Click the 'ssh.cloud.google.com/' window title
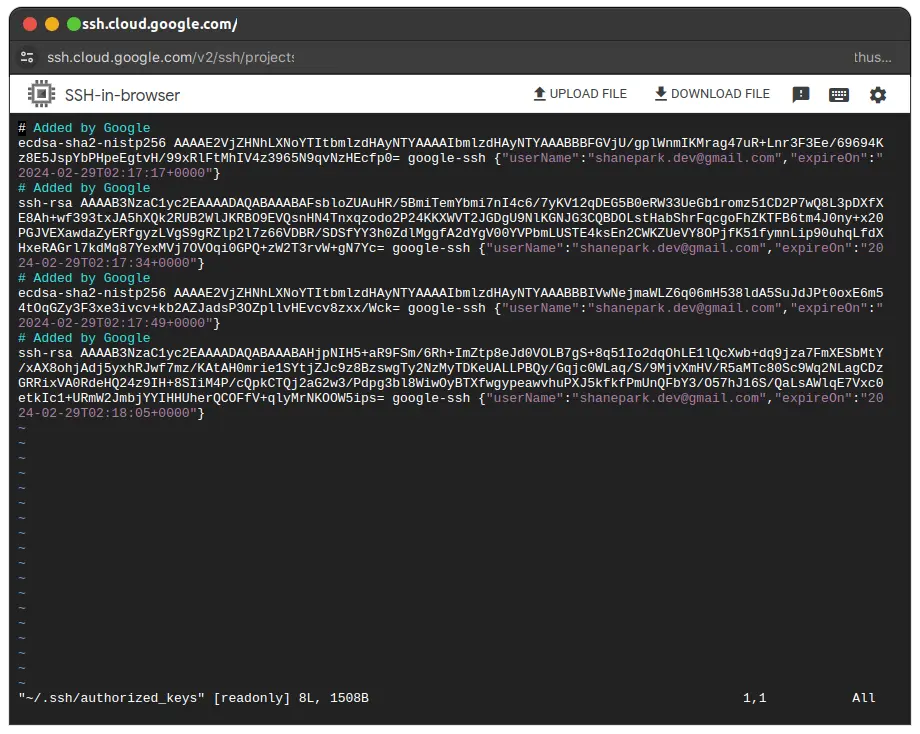The height and width of the screenshot is (734, 920). (x=160, y=24)
